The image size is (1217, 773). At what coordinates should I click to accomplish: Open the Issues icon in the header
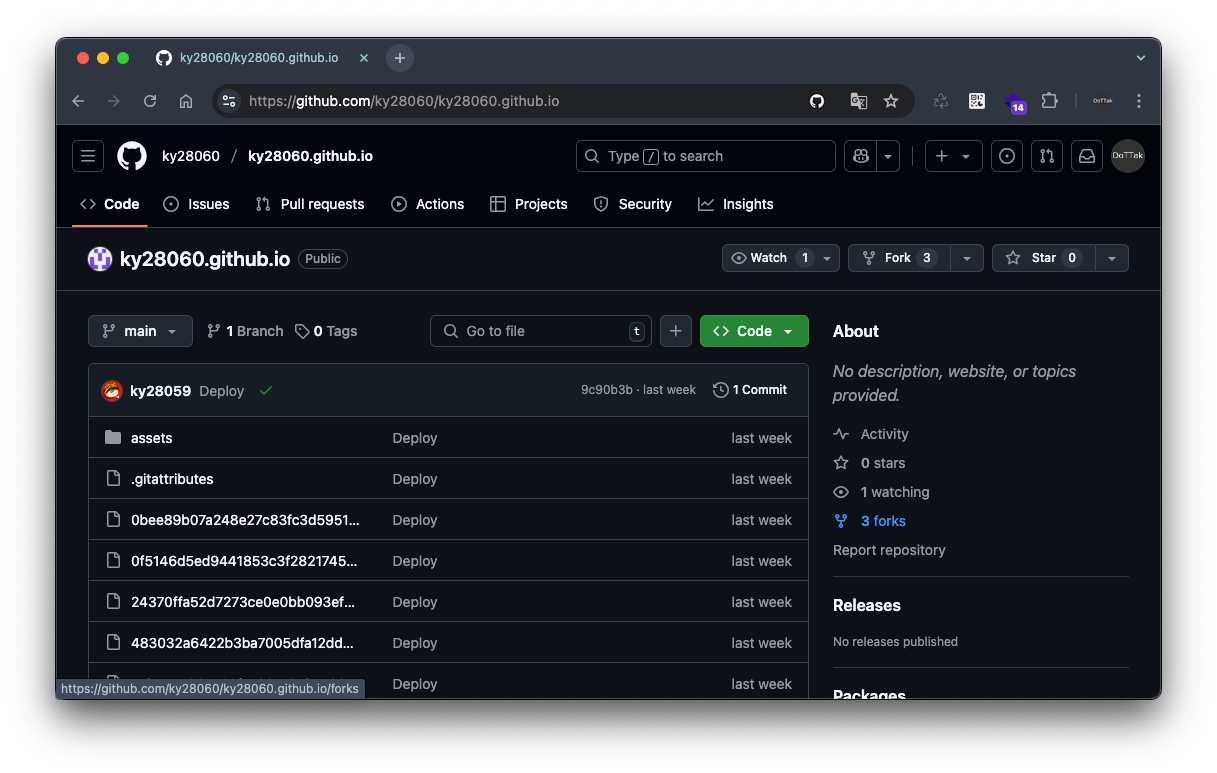1007,156
